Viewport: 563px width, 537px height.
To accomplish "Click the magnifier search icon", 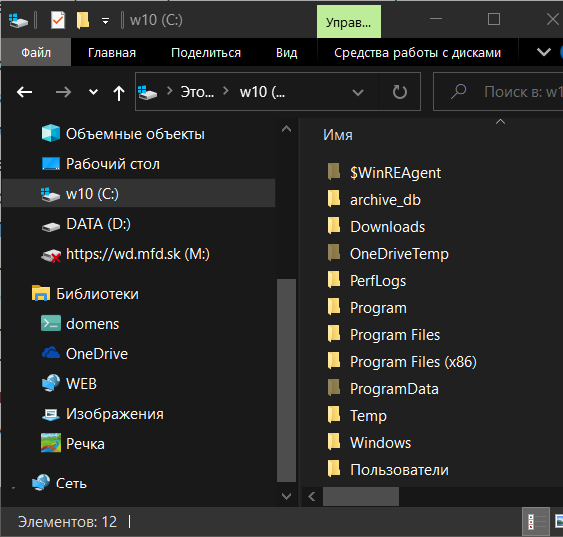I will 459,92.
